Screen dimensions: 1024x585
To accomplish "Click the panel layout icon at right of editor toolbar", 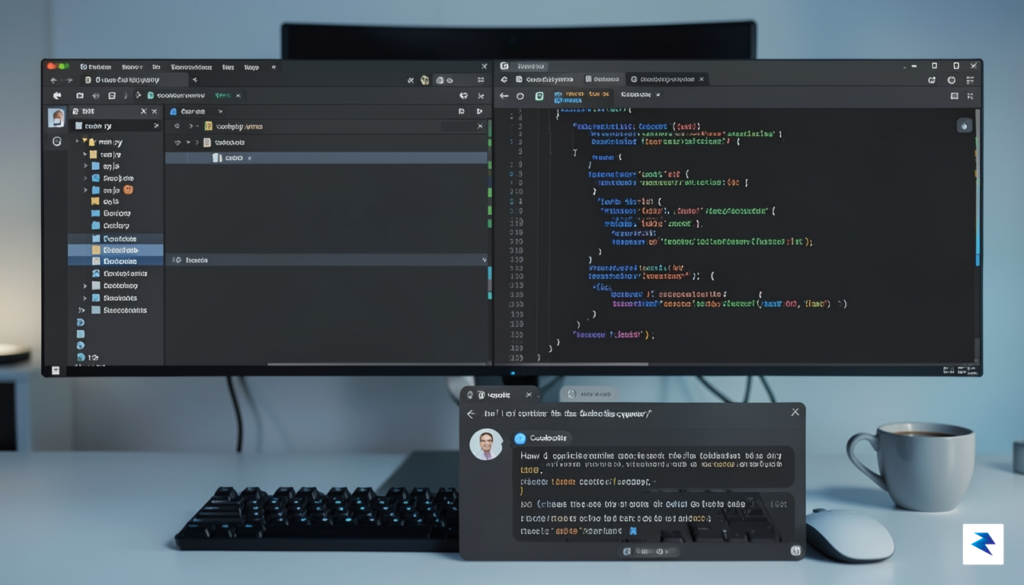I will click(x=954, y=96).
